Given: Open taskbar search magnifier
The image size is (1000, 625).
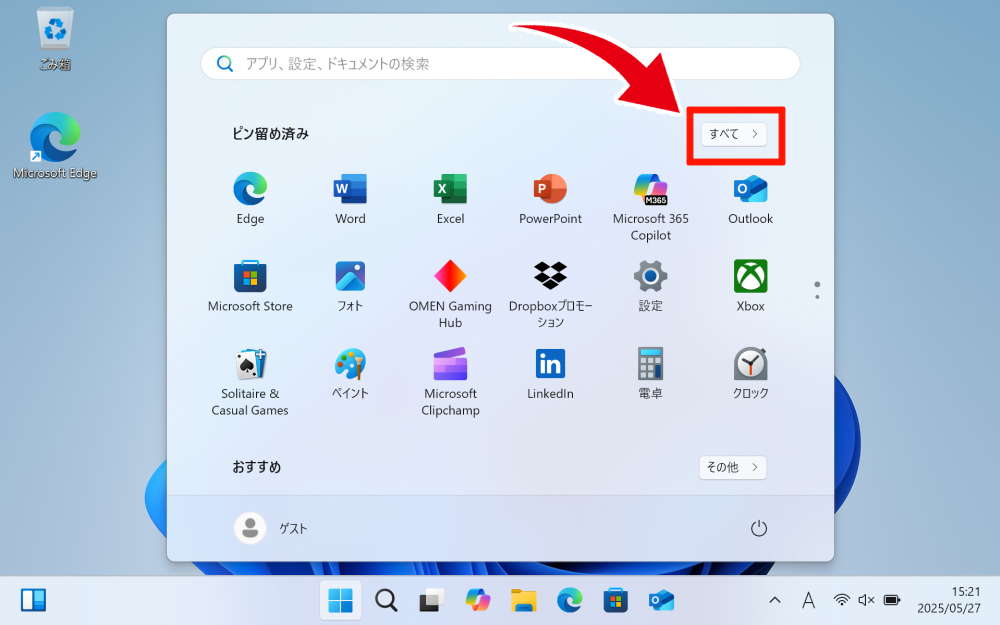Looking at the screenshot, I should click(386, 600).
